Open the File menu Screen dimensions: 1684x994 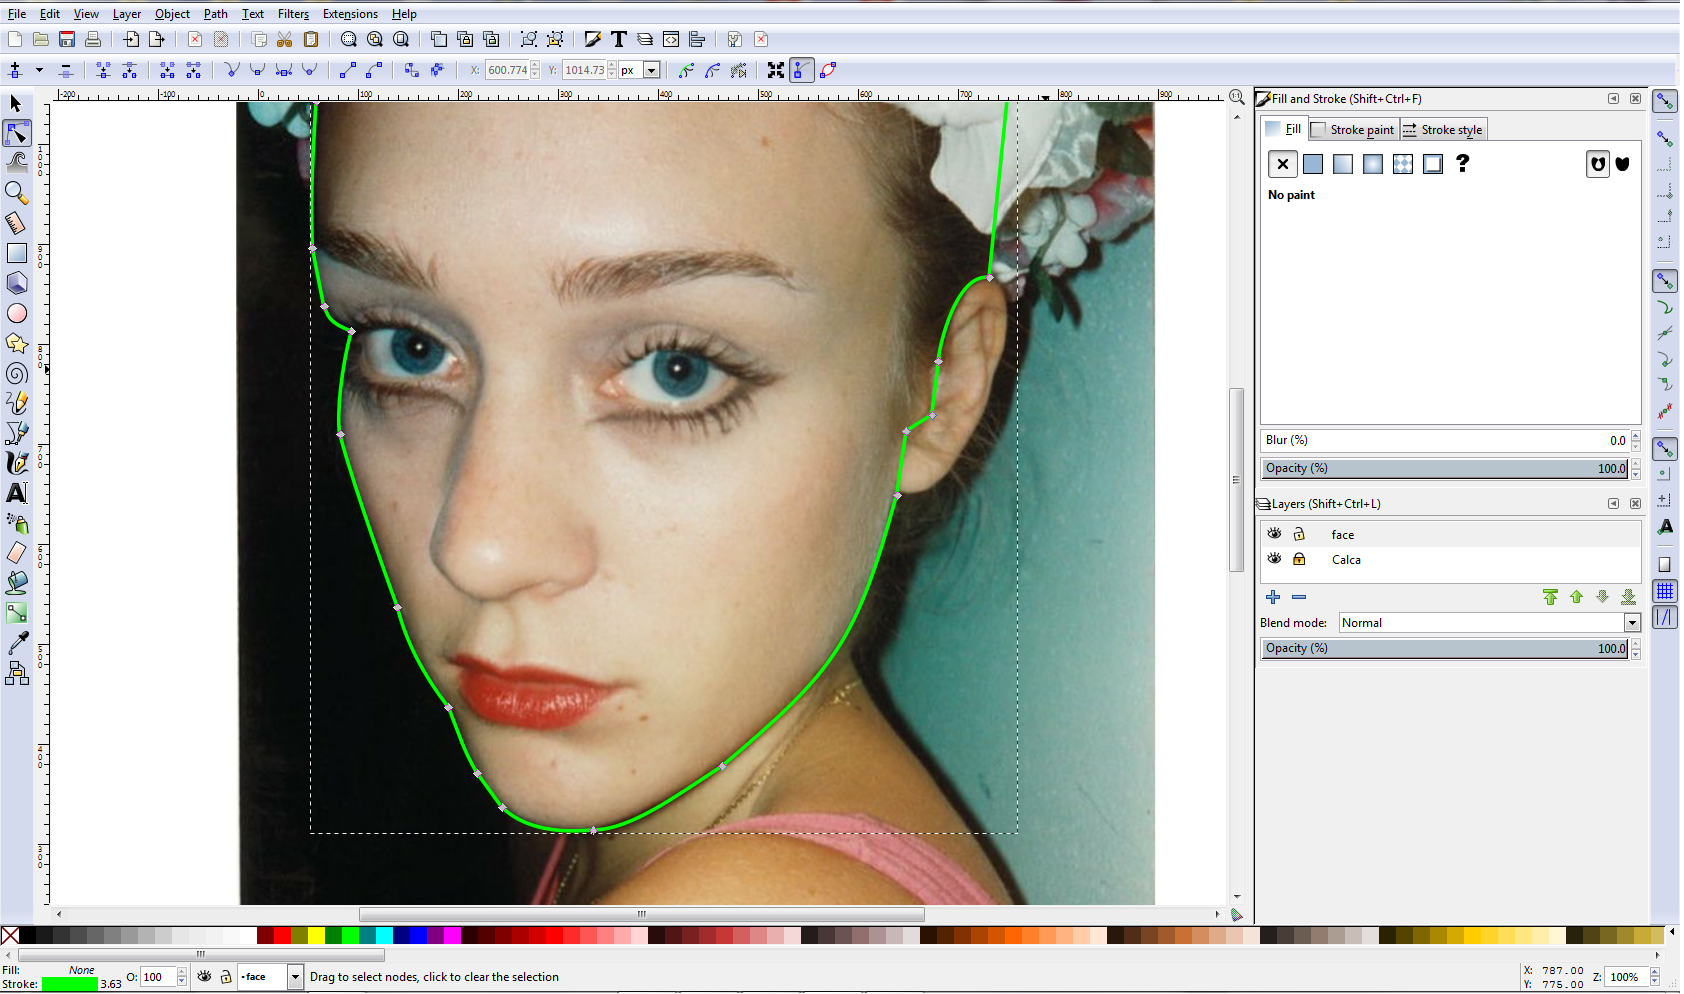[17, 14]
